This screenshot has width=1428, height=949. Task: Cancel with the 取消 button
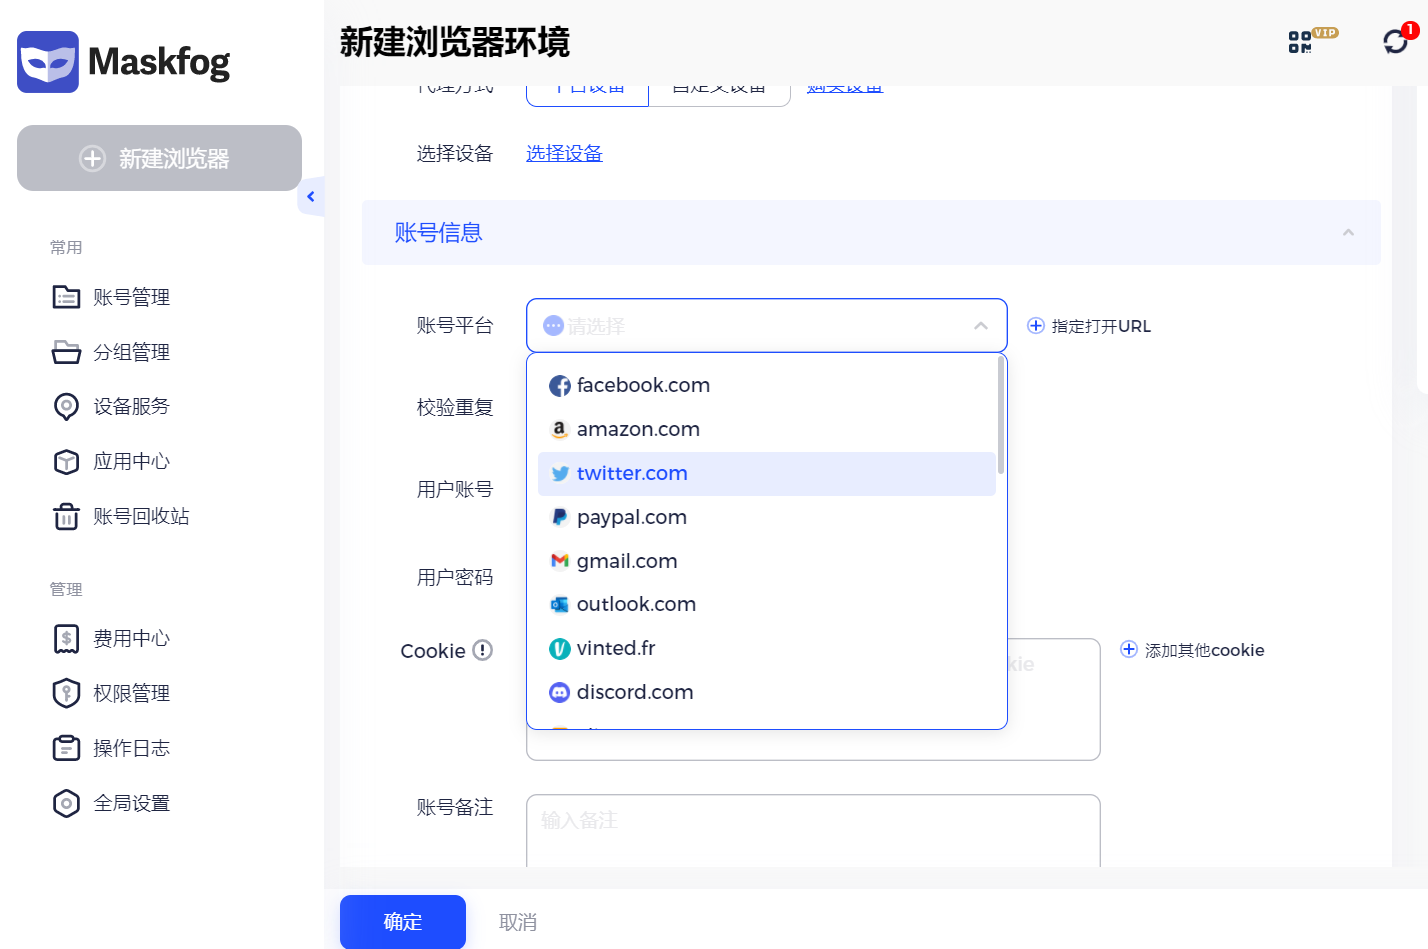[518, 922]
